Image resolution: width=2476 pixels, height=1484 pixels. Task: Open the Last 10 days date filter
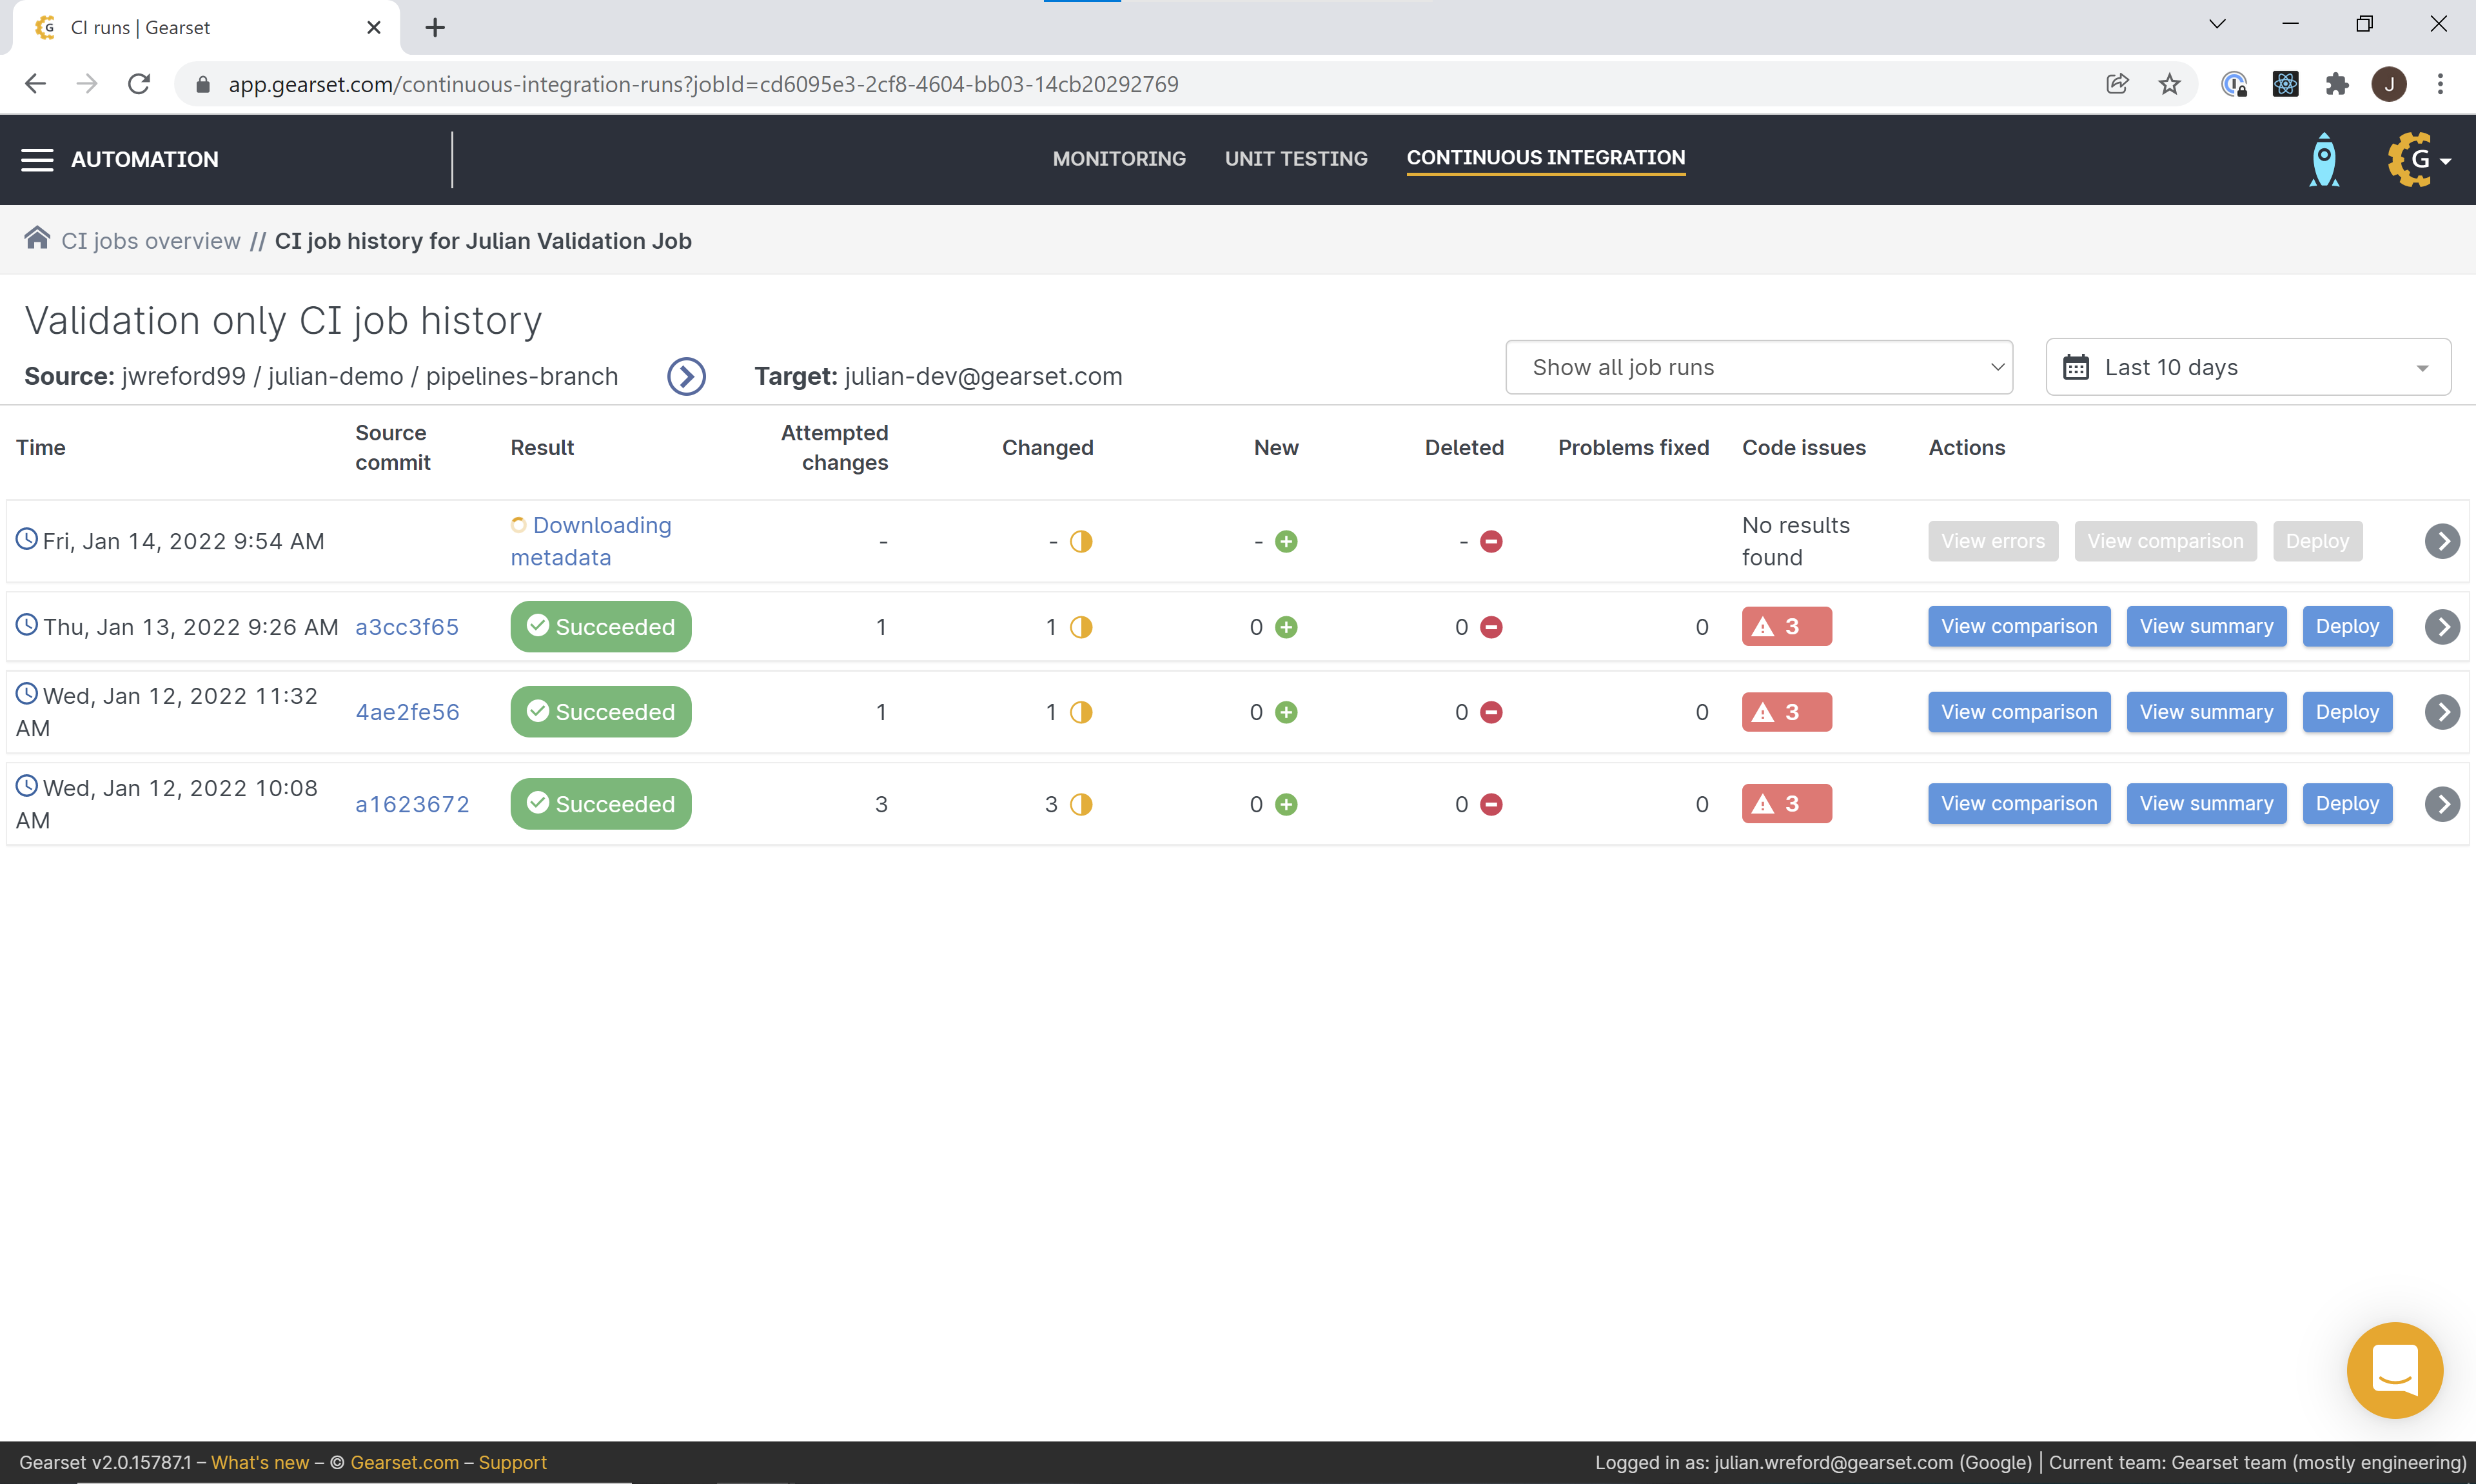2247,367
